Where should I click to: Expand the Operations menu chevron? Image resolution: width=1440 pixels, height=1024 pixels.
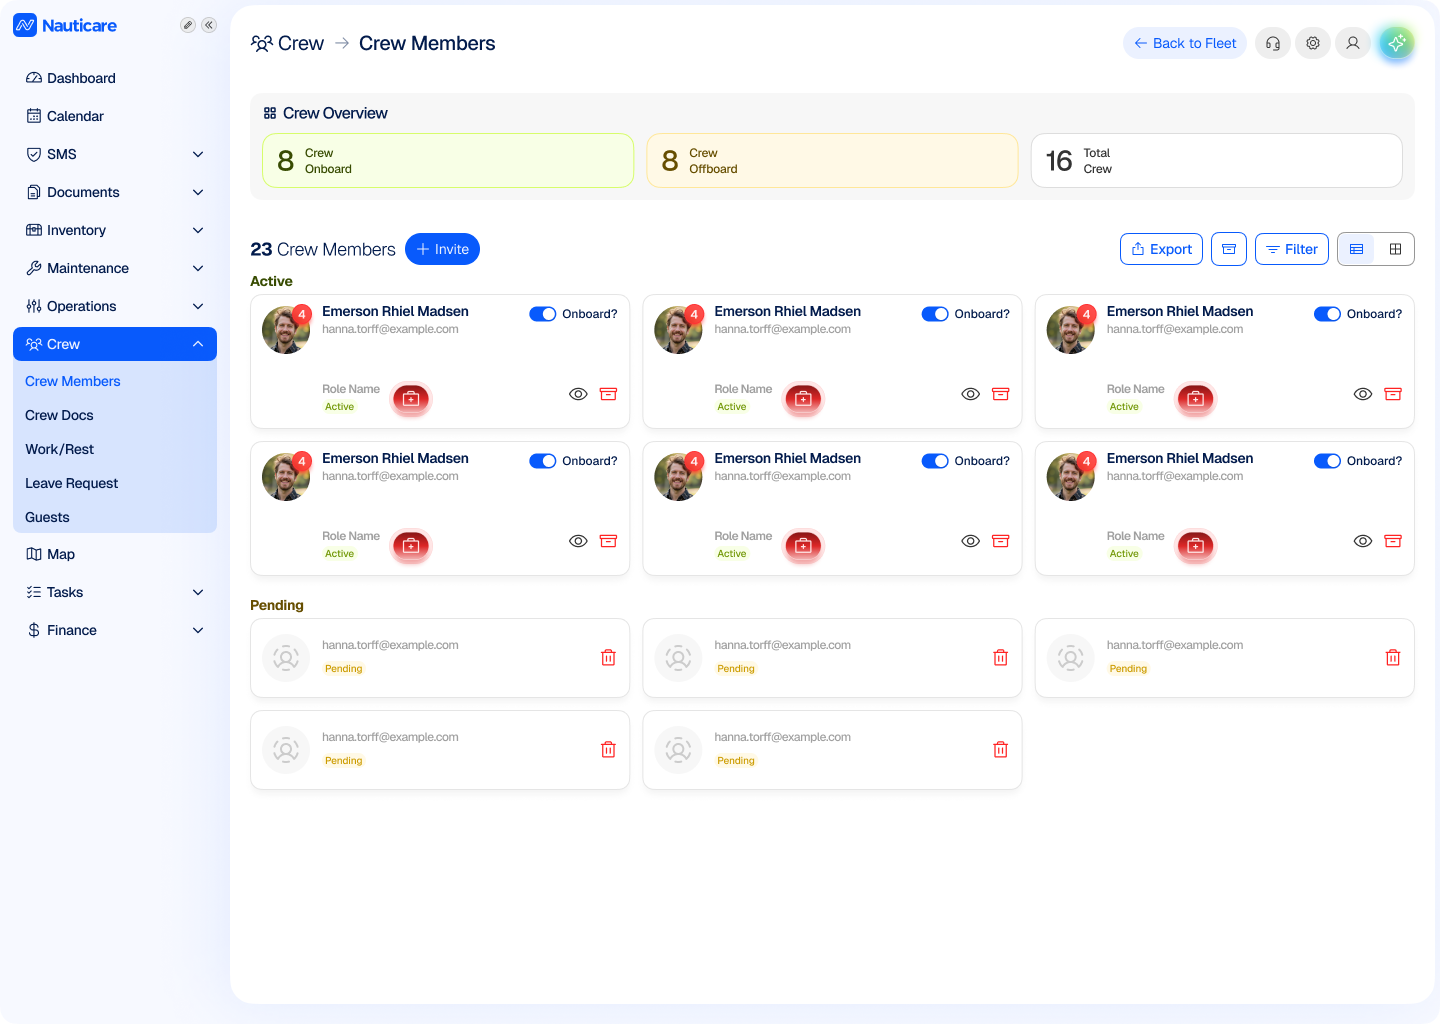198,306
